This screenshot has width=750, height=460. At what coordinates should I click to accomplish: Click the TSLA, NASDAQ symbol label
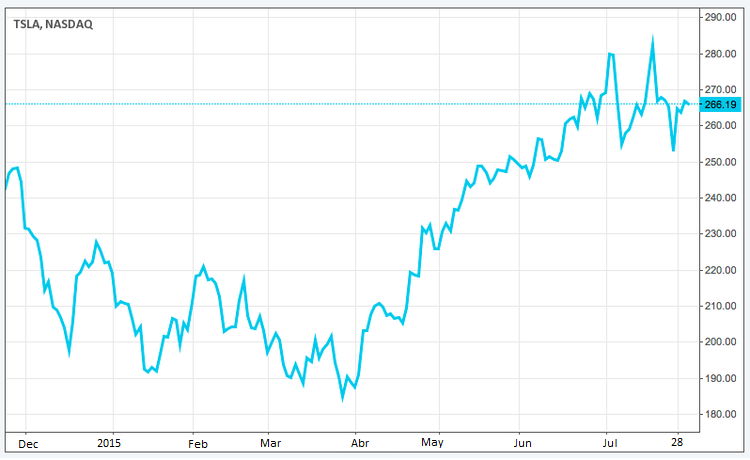coord(53,25)
